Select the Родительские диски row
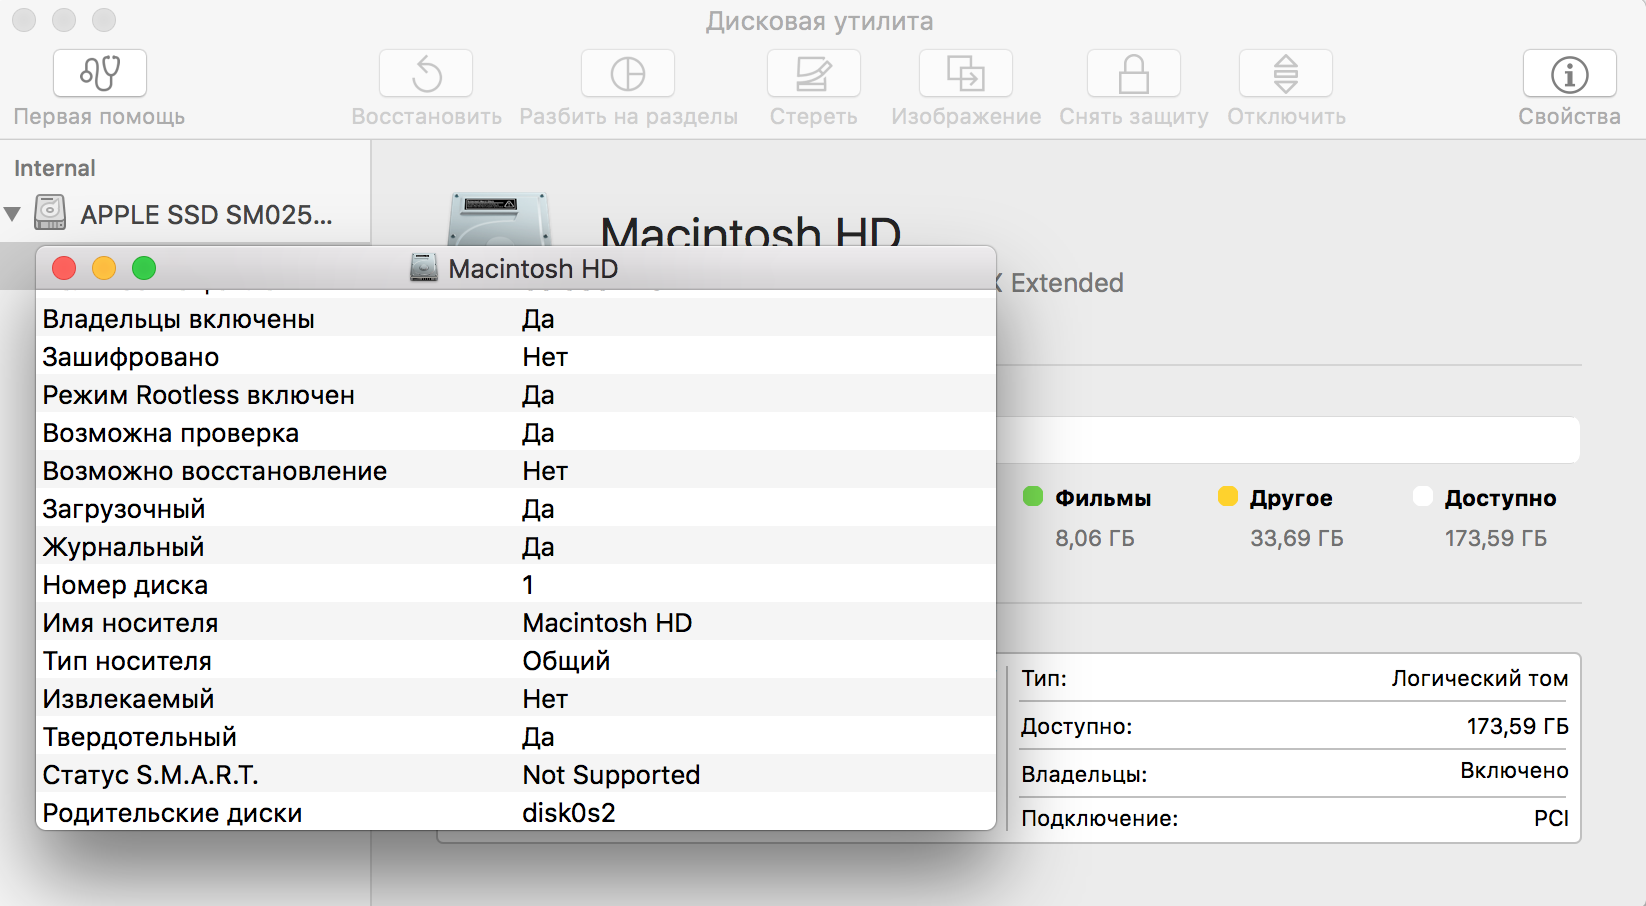The width and height of the screenshot is (1646, 906). coord(516,812)
